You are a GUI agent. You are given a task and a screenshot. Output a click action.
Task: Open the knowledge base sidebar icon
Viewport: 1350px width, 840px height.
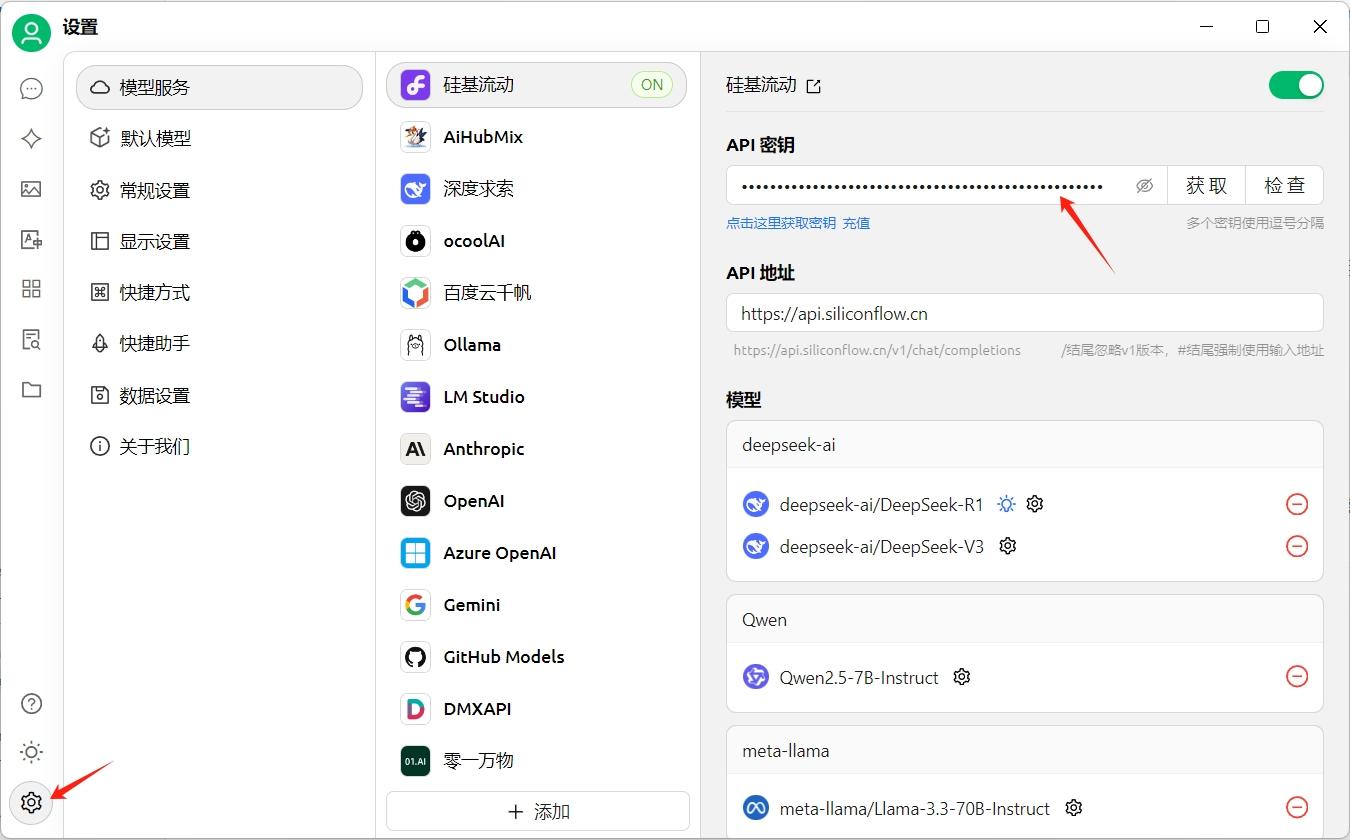coord(31,339)
